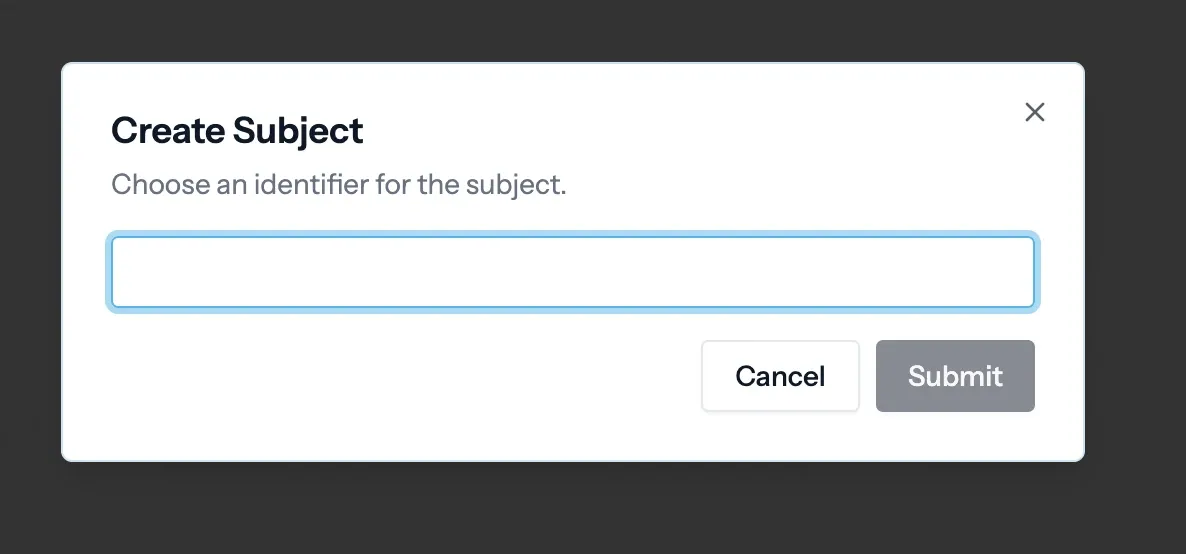Click the X icon in dialog corner

1035,112
